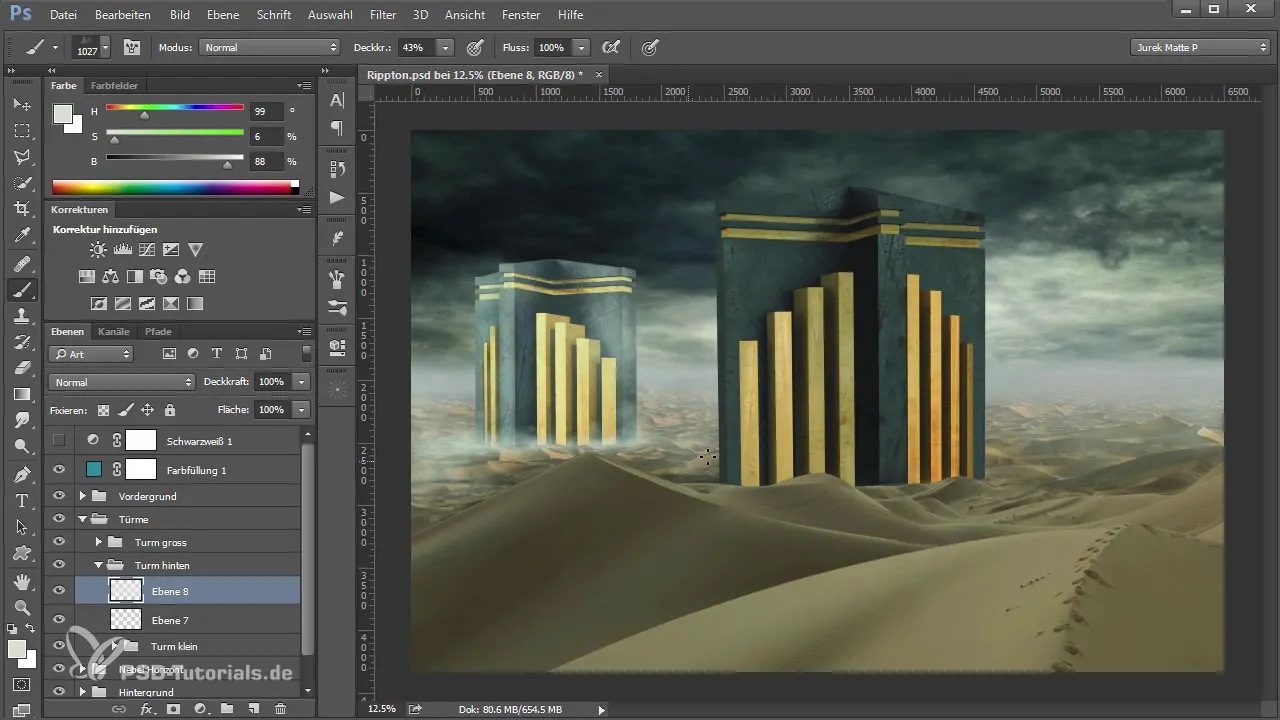Enable airbrush mode icon
The height and width of the screenshot is (720, 1280).
click(x=609, y=47)
